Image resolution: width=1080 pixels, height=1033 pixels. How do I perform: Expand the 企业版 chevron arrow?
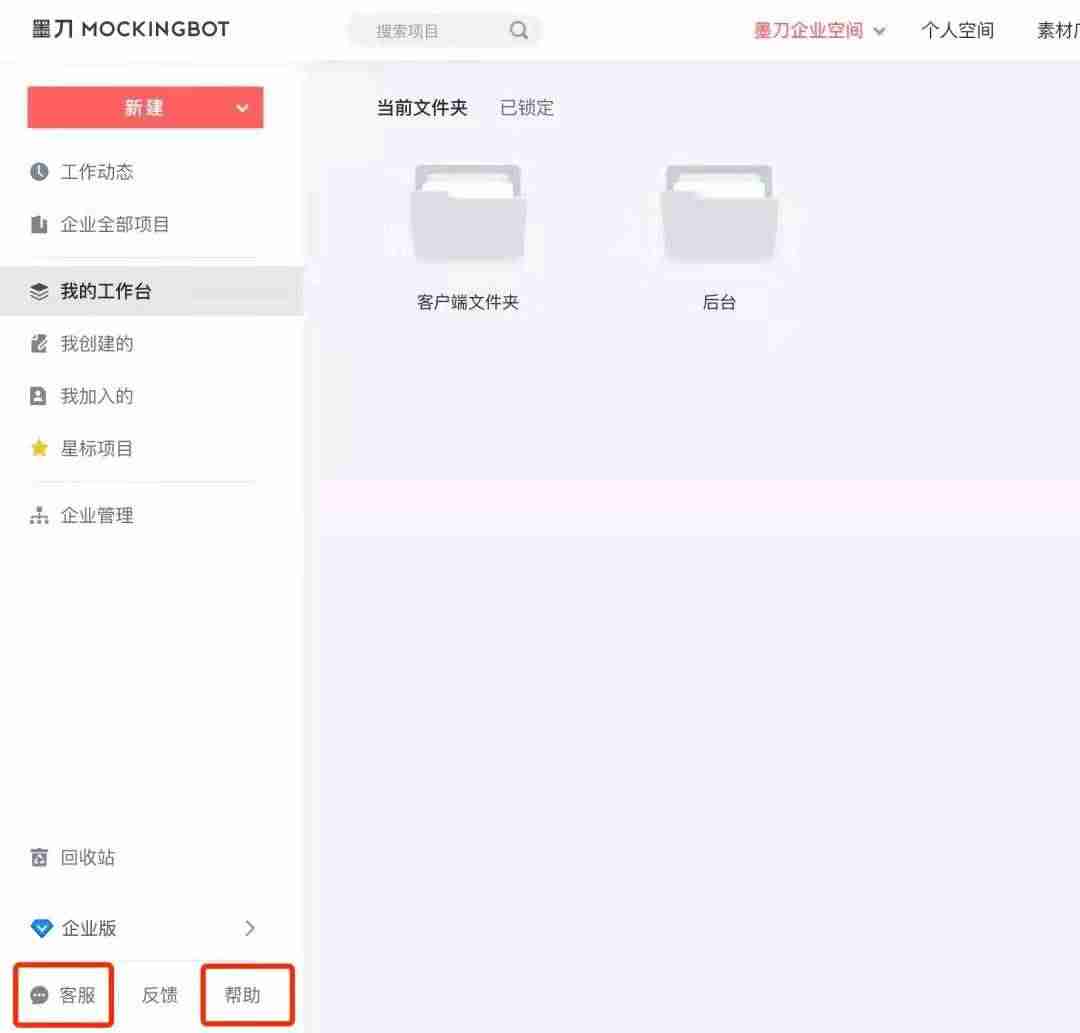coord(250,928)
